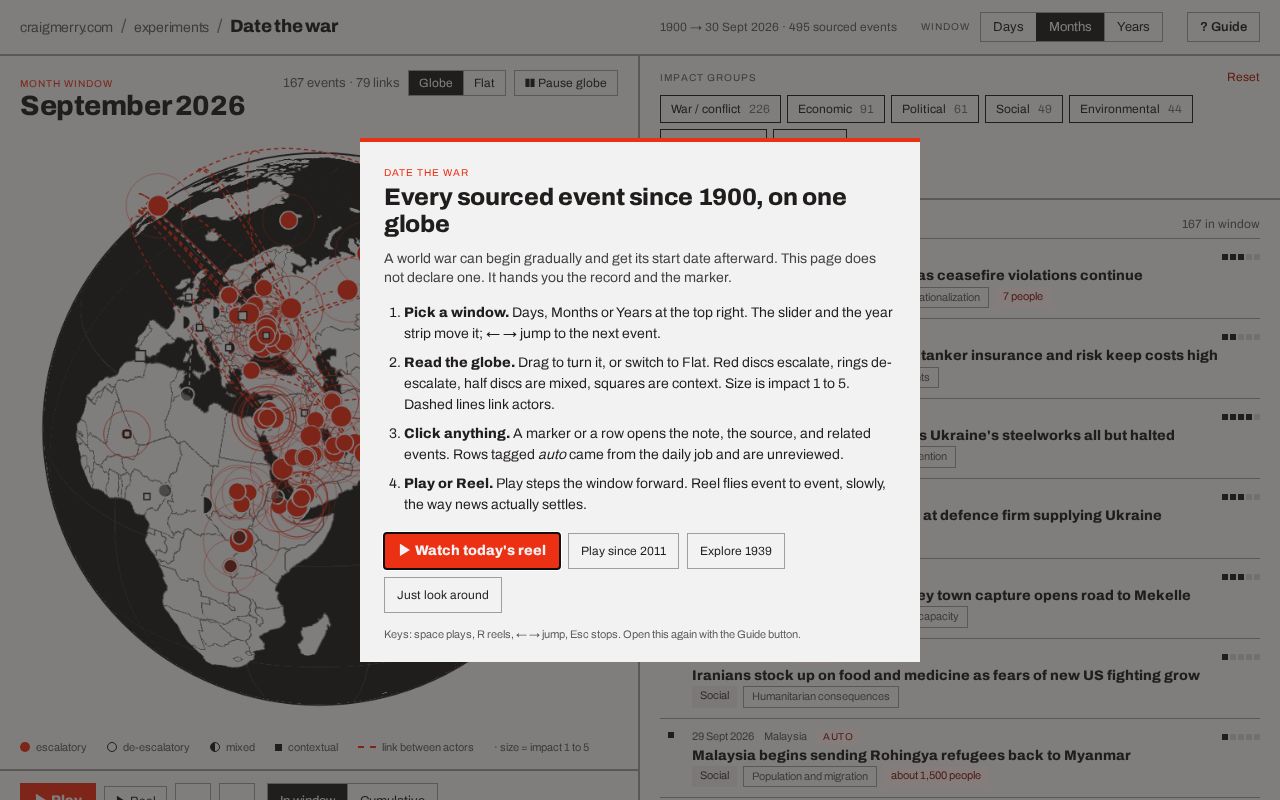
Task: Toggle the Social impact group chip
Action: tap(1023, 109)
